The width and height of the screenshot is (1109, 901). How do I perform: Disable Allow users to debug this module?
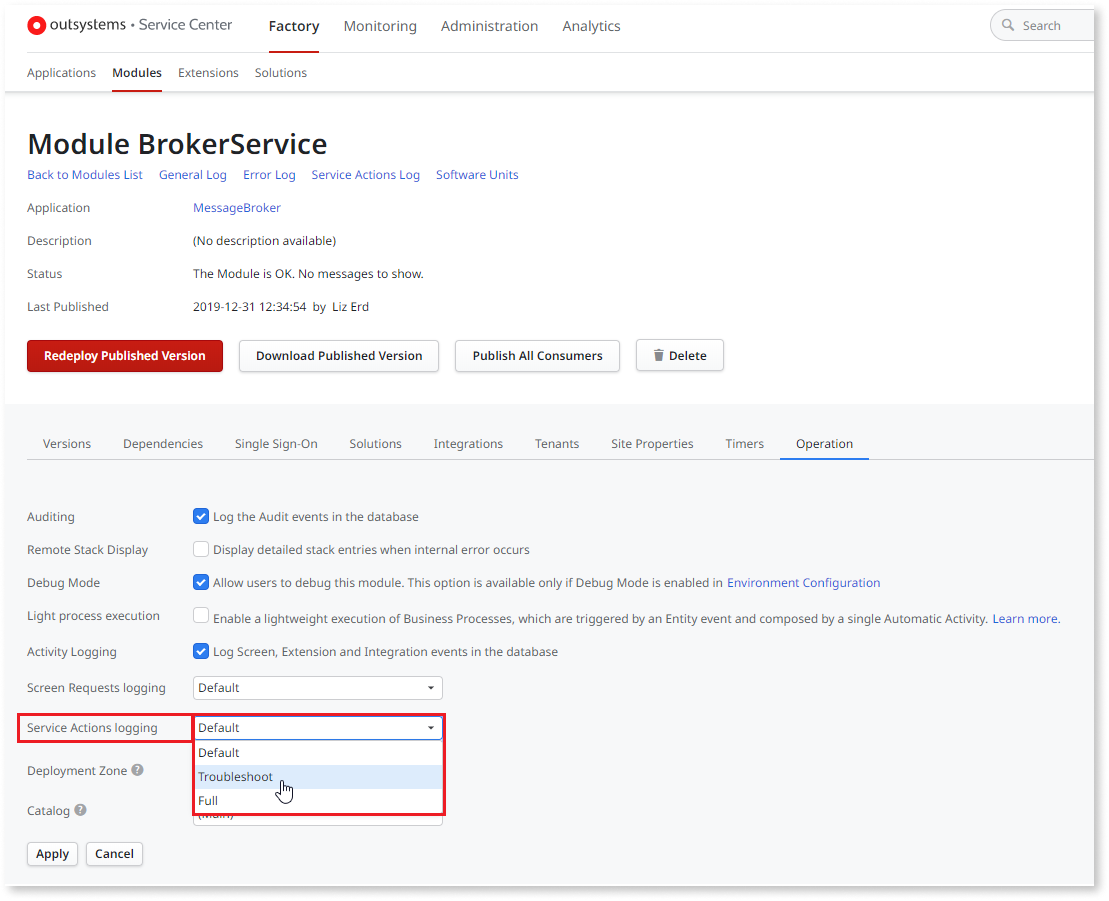click(x=201, y=582)
